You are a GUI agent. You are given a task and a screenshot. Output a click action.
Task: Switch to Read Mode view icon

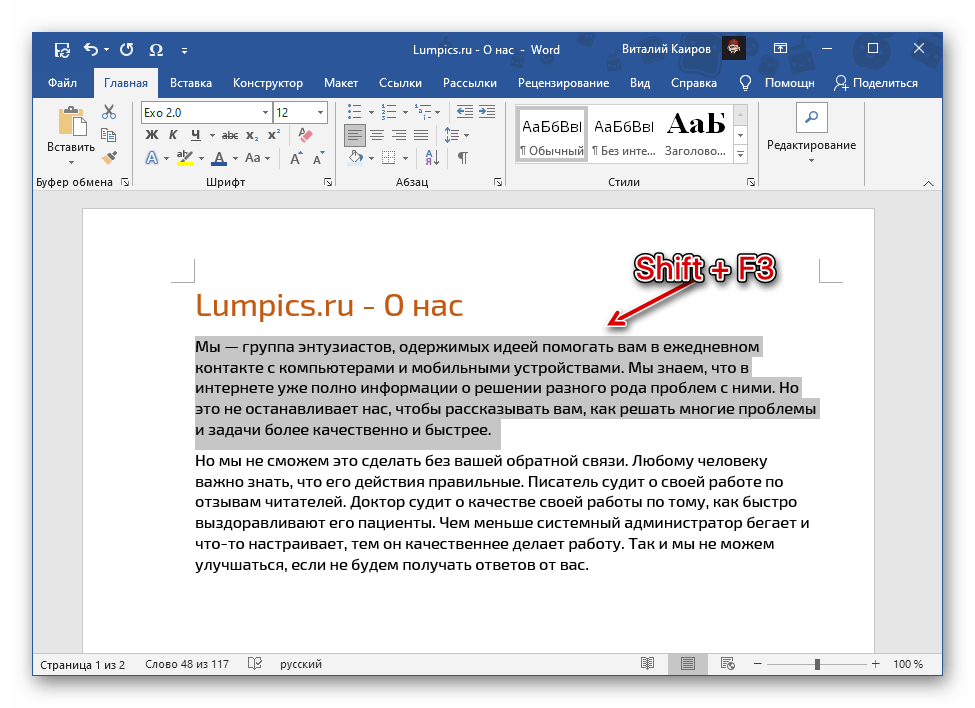(x=647, y=664)
